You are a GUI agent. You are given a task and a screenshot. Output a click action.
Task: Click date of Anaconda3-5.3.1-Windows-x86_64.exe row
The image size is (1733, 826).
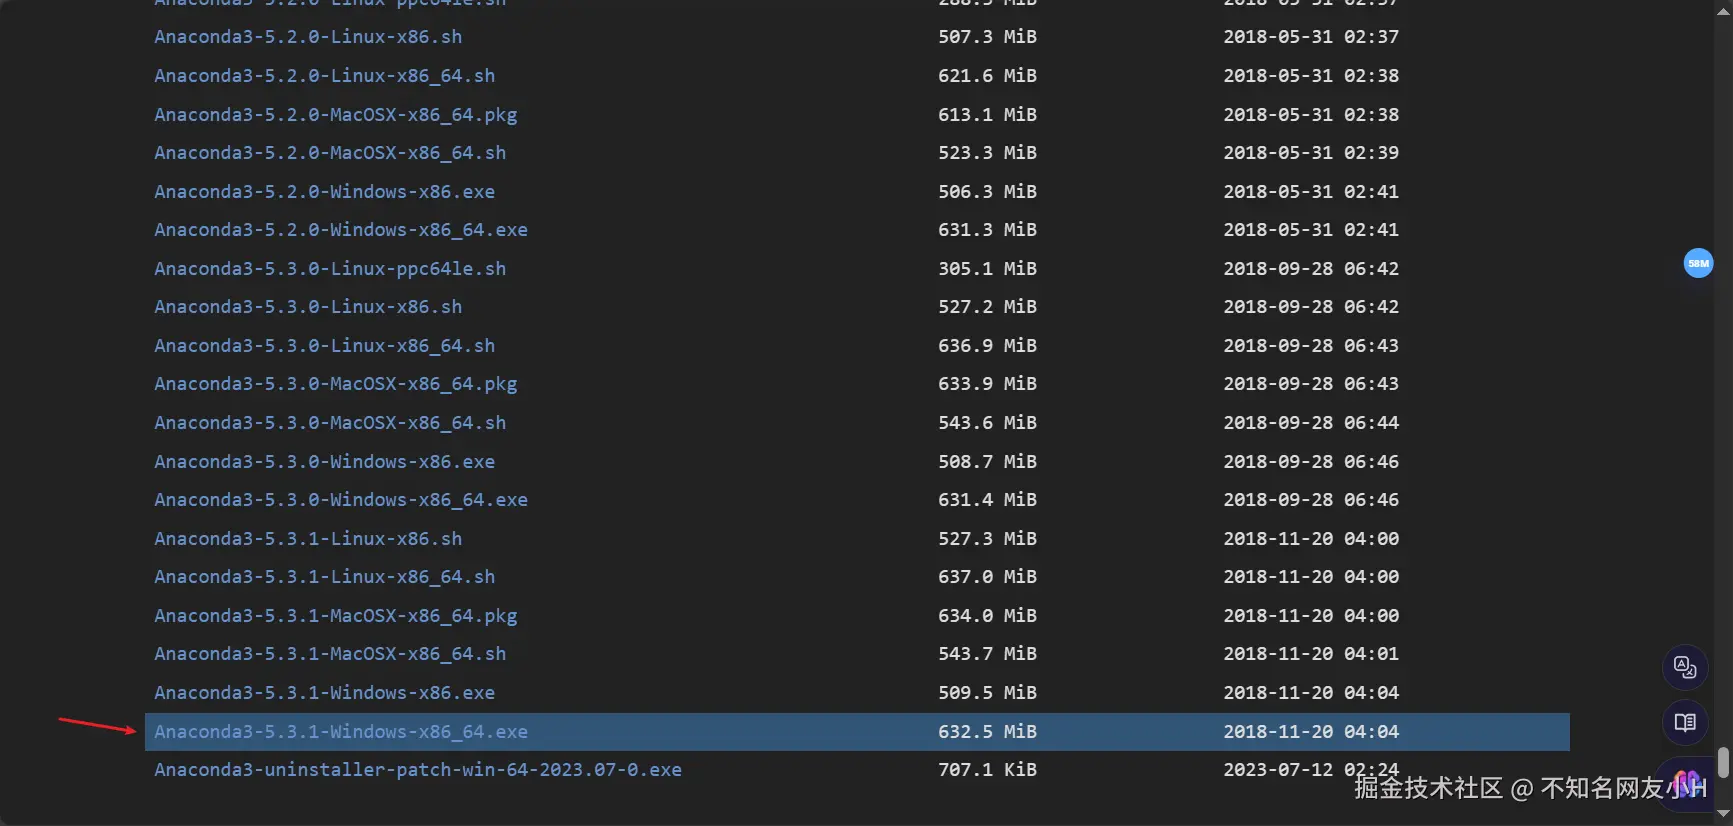[1311, 732]
